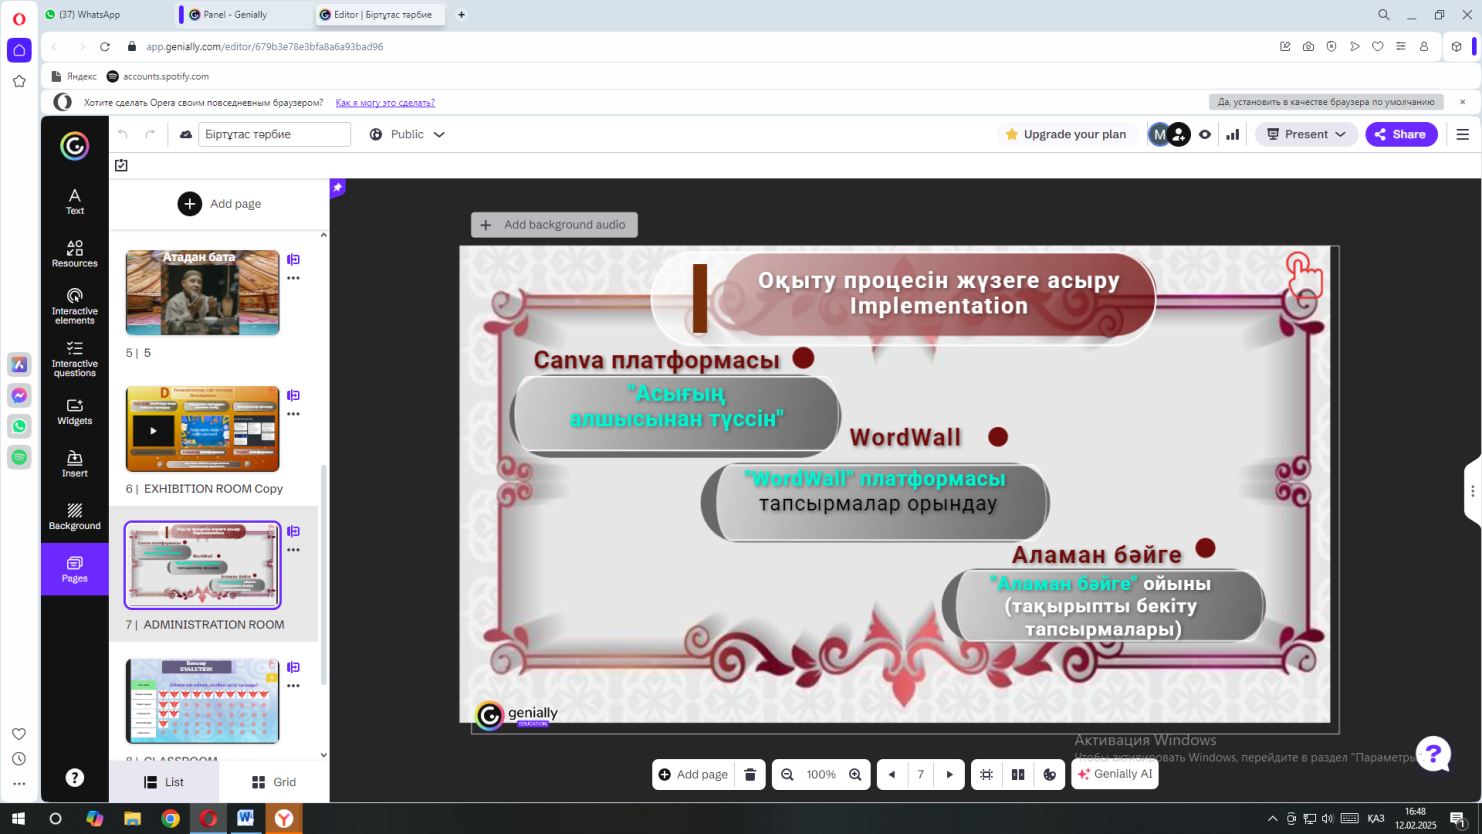Screen dimensions: 1482x834
Task: Open the 100% zoom level menu
Action: [821, 774]
